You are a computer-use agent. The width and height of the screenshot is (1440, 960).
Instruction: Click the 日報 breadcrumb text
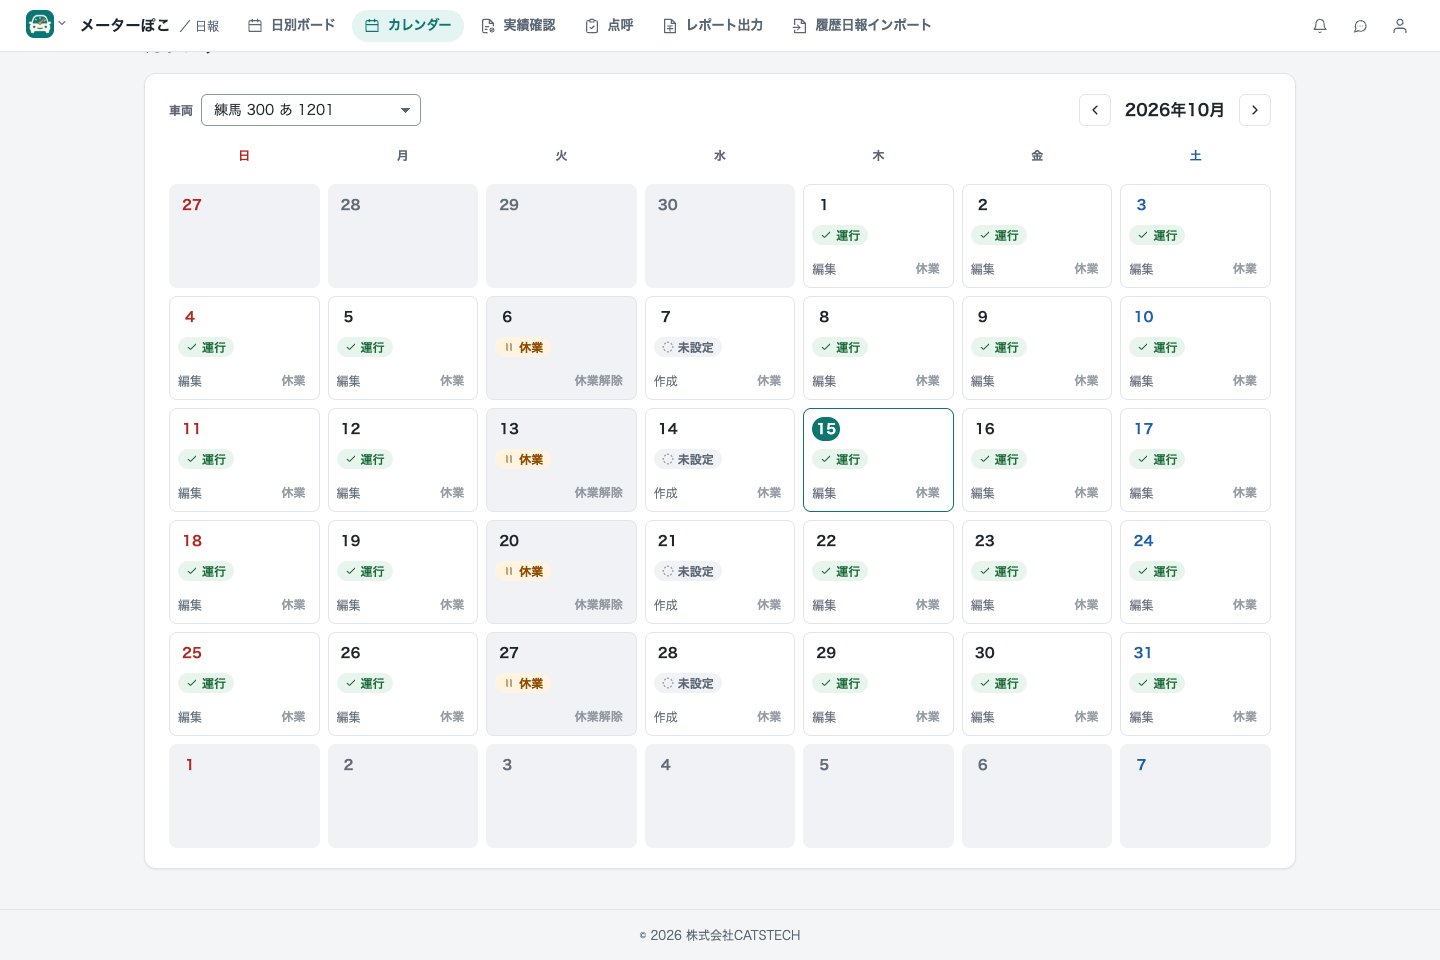pyautogui.click(x=207, y=26)
